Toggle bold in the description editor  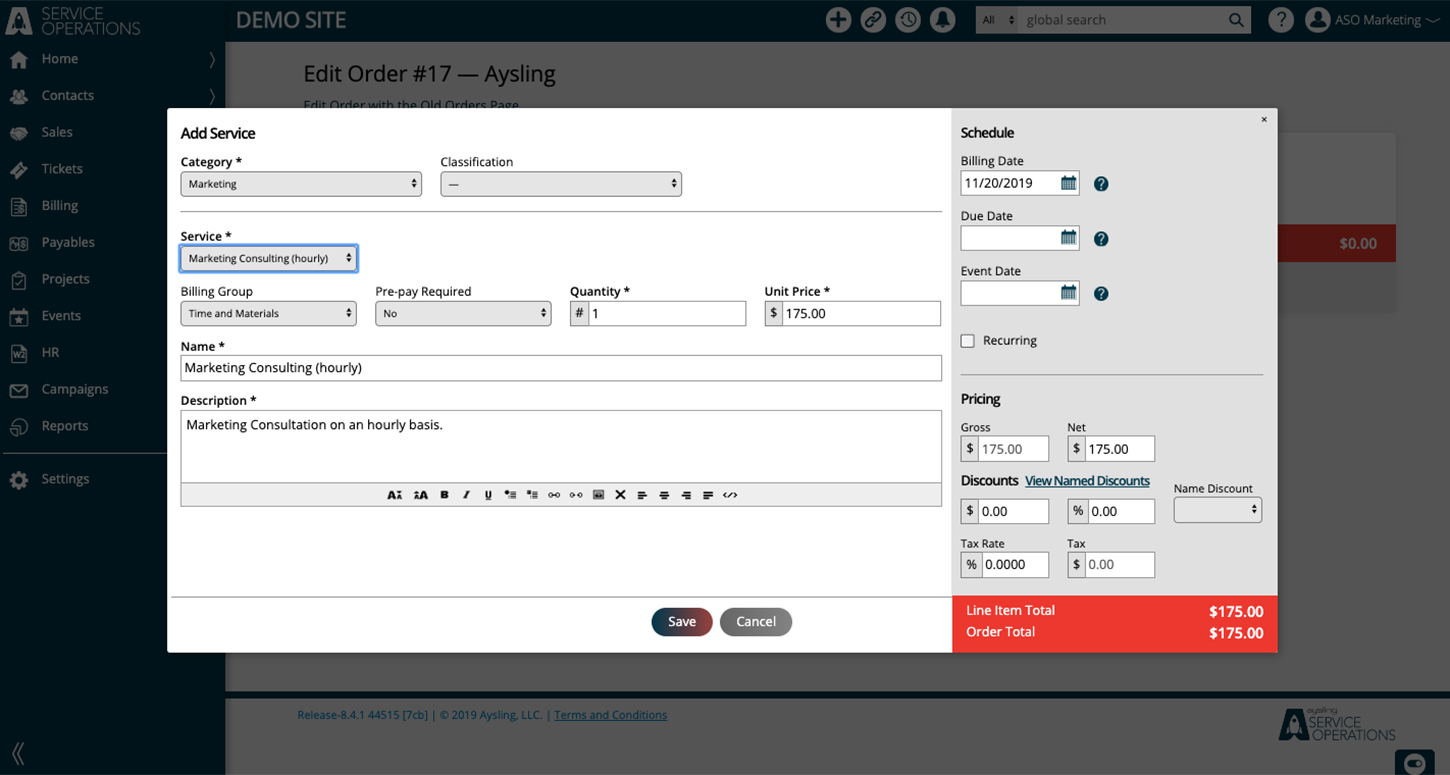click(444, 495)
